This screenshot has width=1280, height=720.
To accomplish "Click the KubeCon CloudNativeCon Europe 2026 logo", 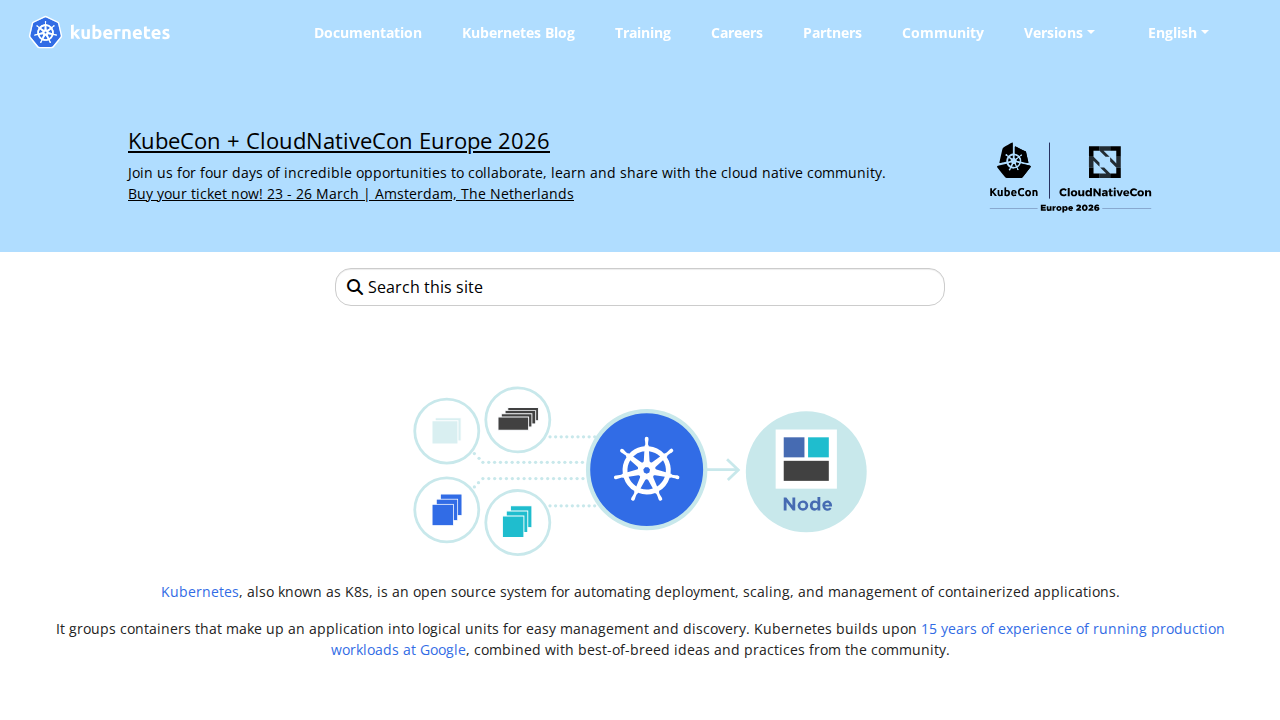I will tap(1070, 176).
